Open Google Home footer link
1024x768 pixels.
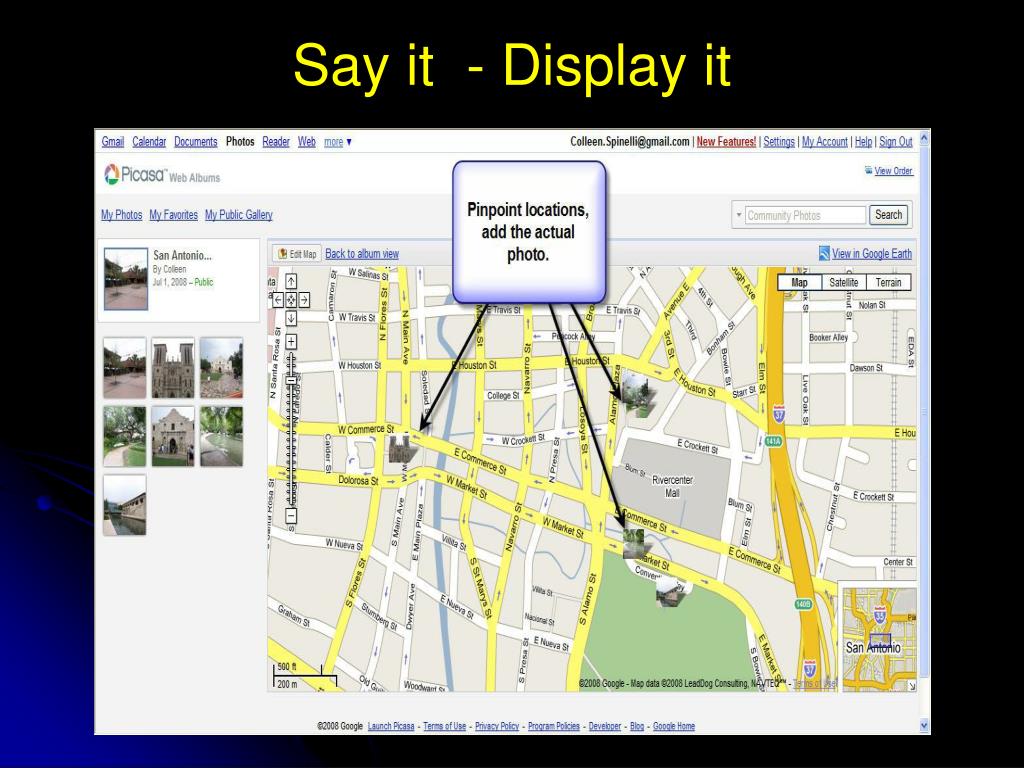[x=674, y=726]
